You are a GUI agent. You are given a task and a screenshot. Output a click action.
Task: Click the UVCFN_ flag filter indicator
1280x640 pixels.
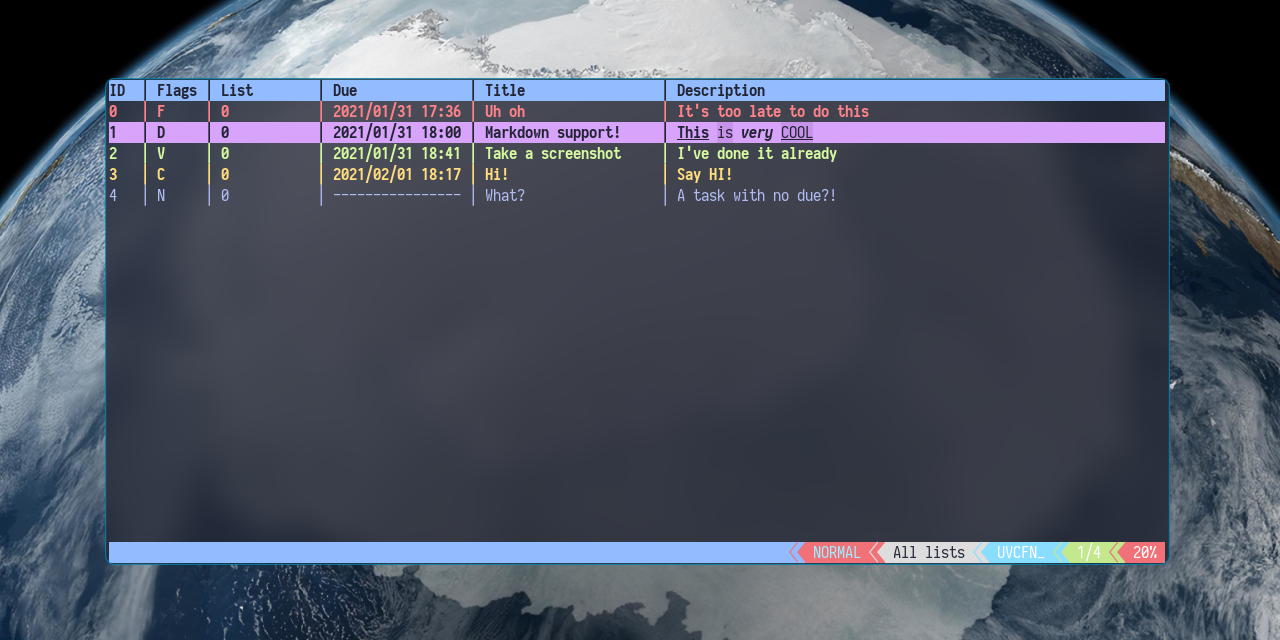pos(1020,552)
